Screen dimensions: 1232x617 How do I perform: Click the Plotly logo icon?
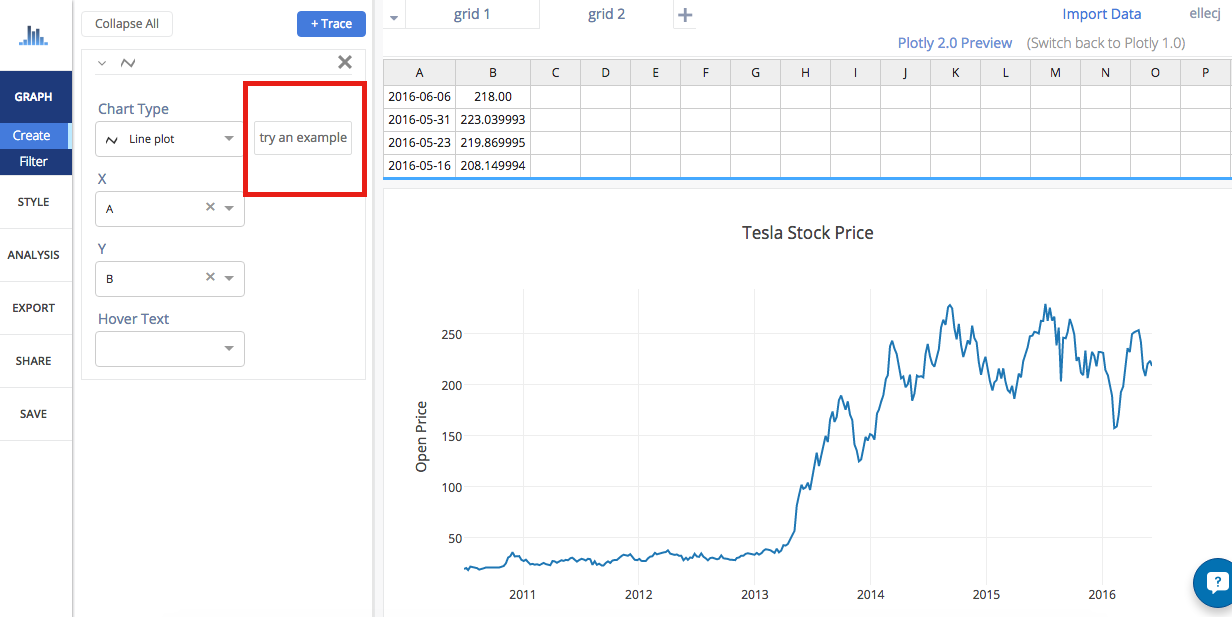coord(34,36)
